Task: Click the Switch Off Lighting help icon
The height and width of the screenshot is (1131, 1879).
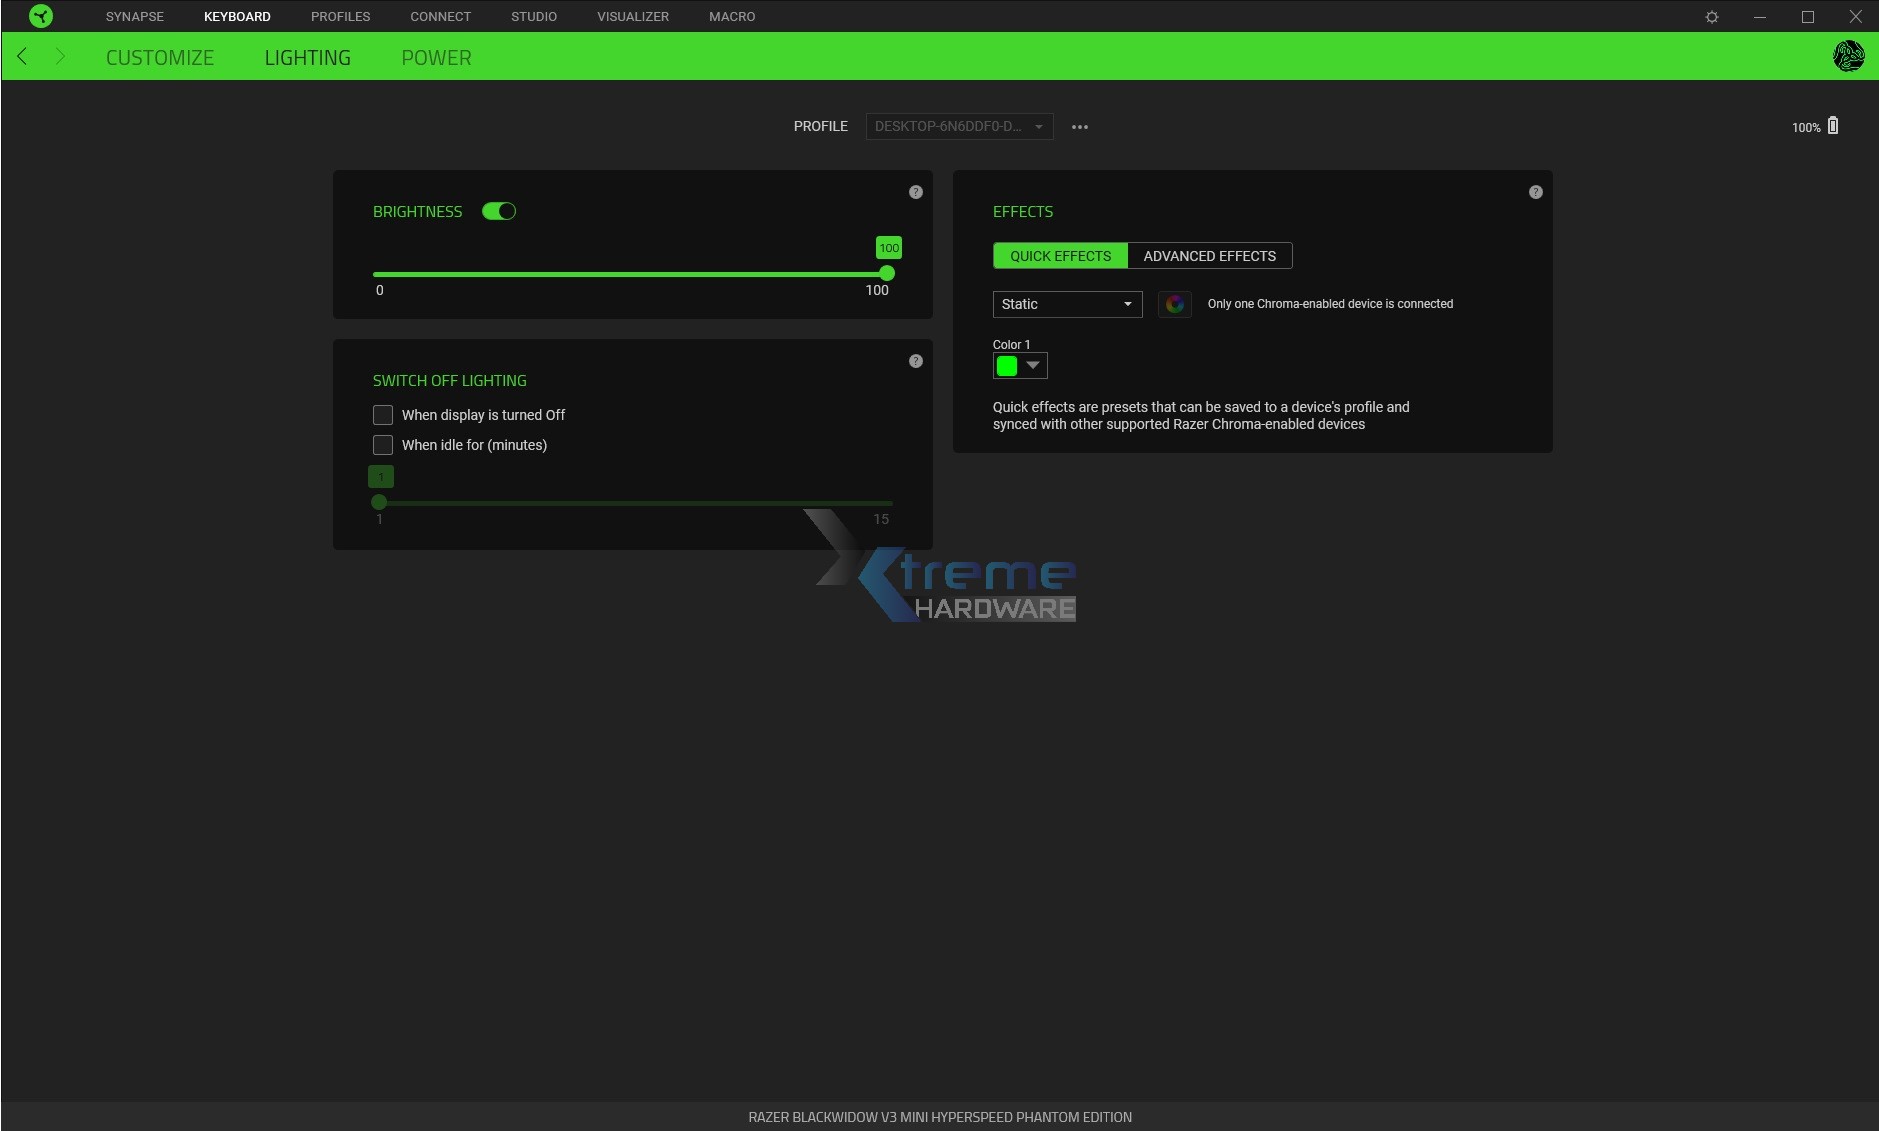Action: point(915,360)
